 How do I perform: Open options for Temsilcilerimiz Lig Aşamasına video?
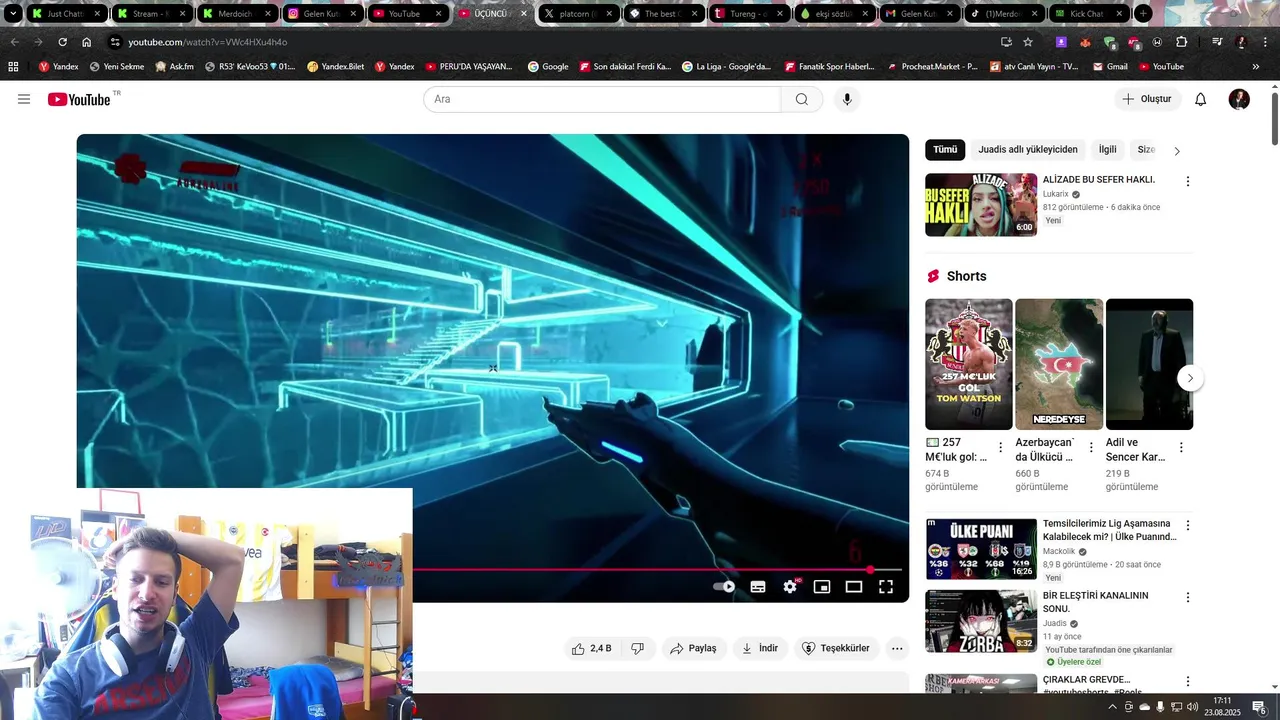pyautogui.click(x=1188, y=525)
